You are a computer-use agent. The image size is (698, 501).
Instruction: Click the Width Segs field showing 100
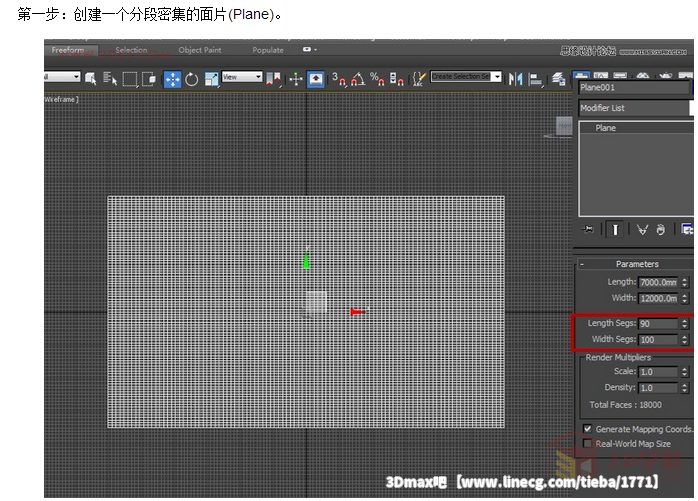click(x=658, y=340)
